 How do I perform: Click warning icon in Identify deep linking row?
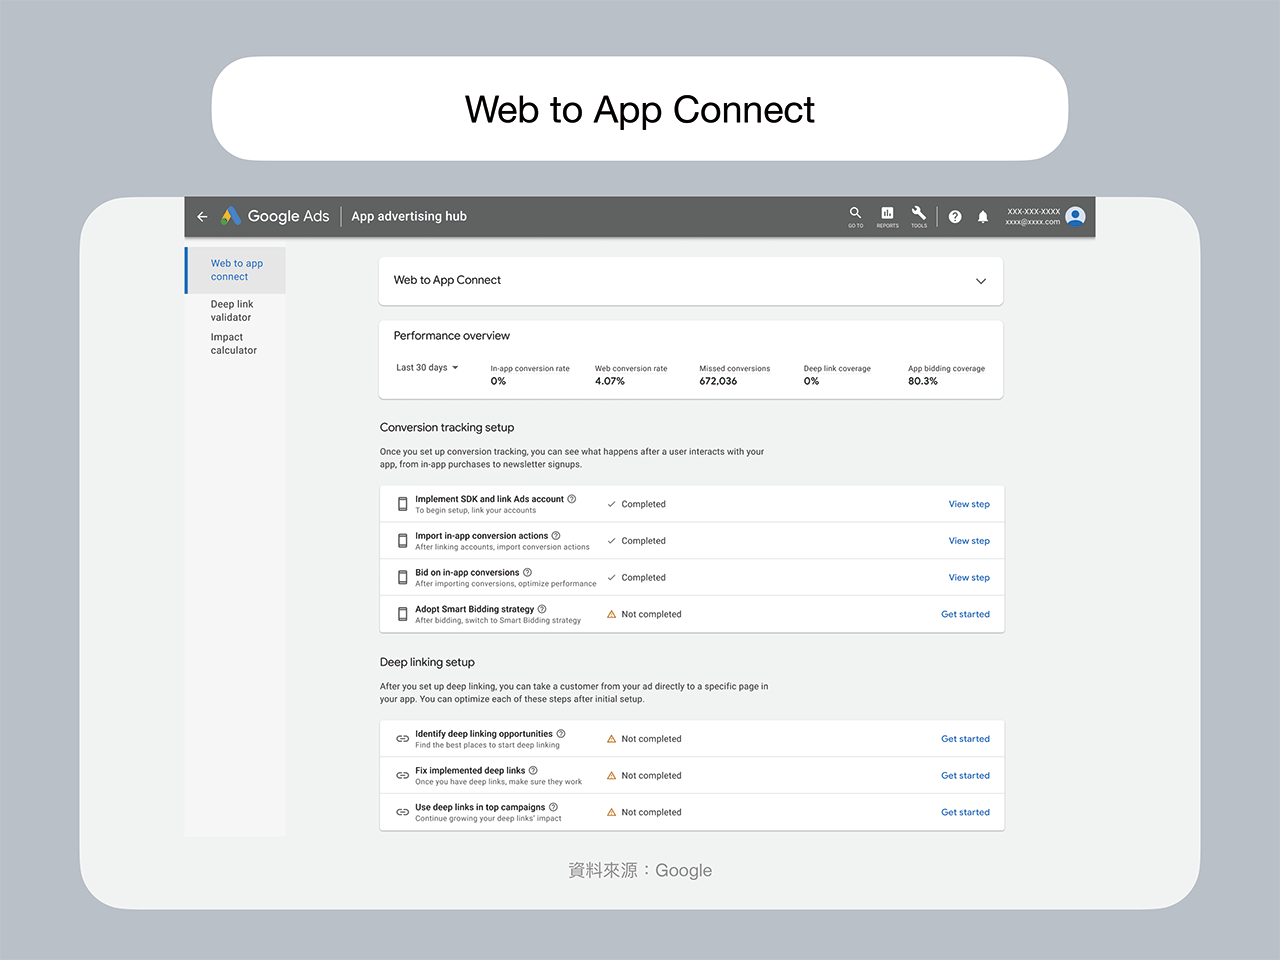(612, 739)
